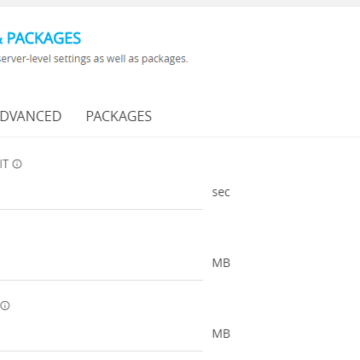Click the MB unit label of the bottom field
Screen dimensions: 360x360
coord(221,334)
